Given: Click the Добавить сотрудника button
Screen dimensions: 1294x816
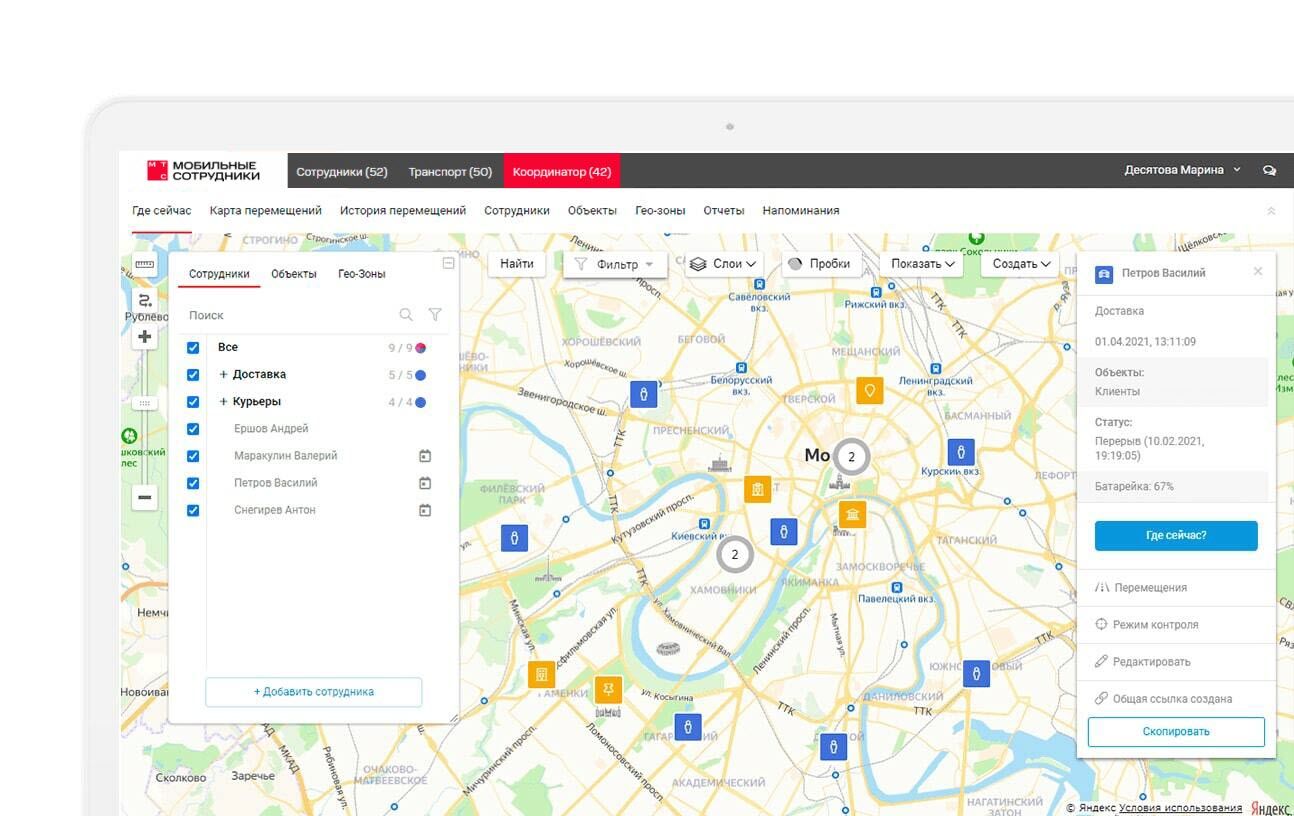Looking at the screenshot, I should [x=313, y=692].
